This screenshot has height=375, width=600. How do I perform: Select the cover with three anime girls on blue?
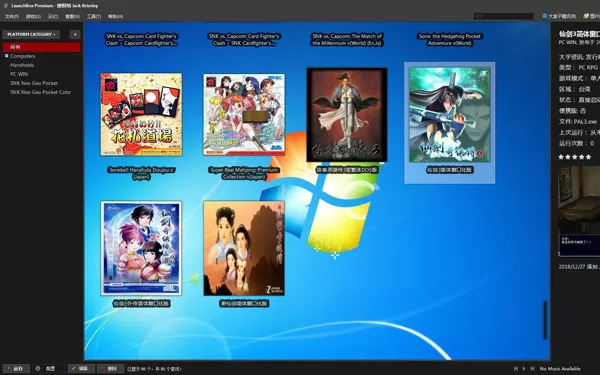click(x=141, y=248)
